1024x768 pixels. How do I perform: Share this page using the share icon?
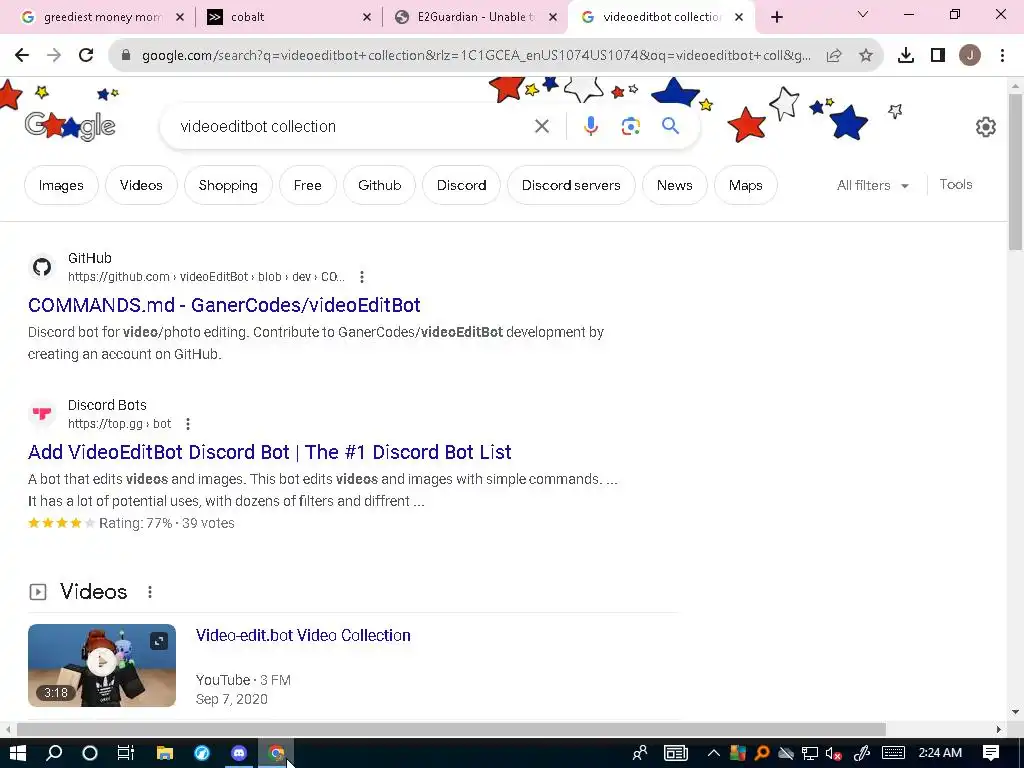point(834,56)
